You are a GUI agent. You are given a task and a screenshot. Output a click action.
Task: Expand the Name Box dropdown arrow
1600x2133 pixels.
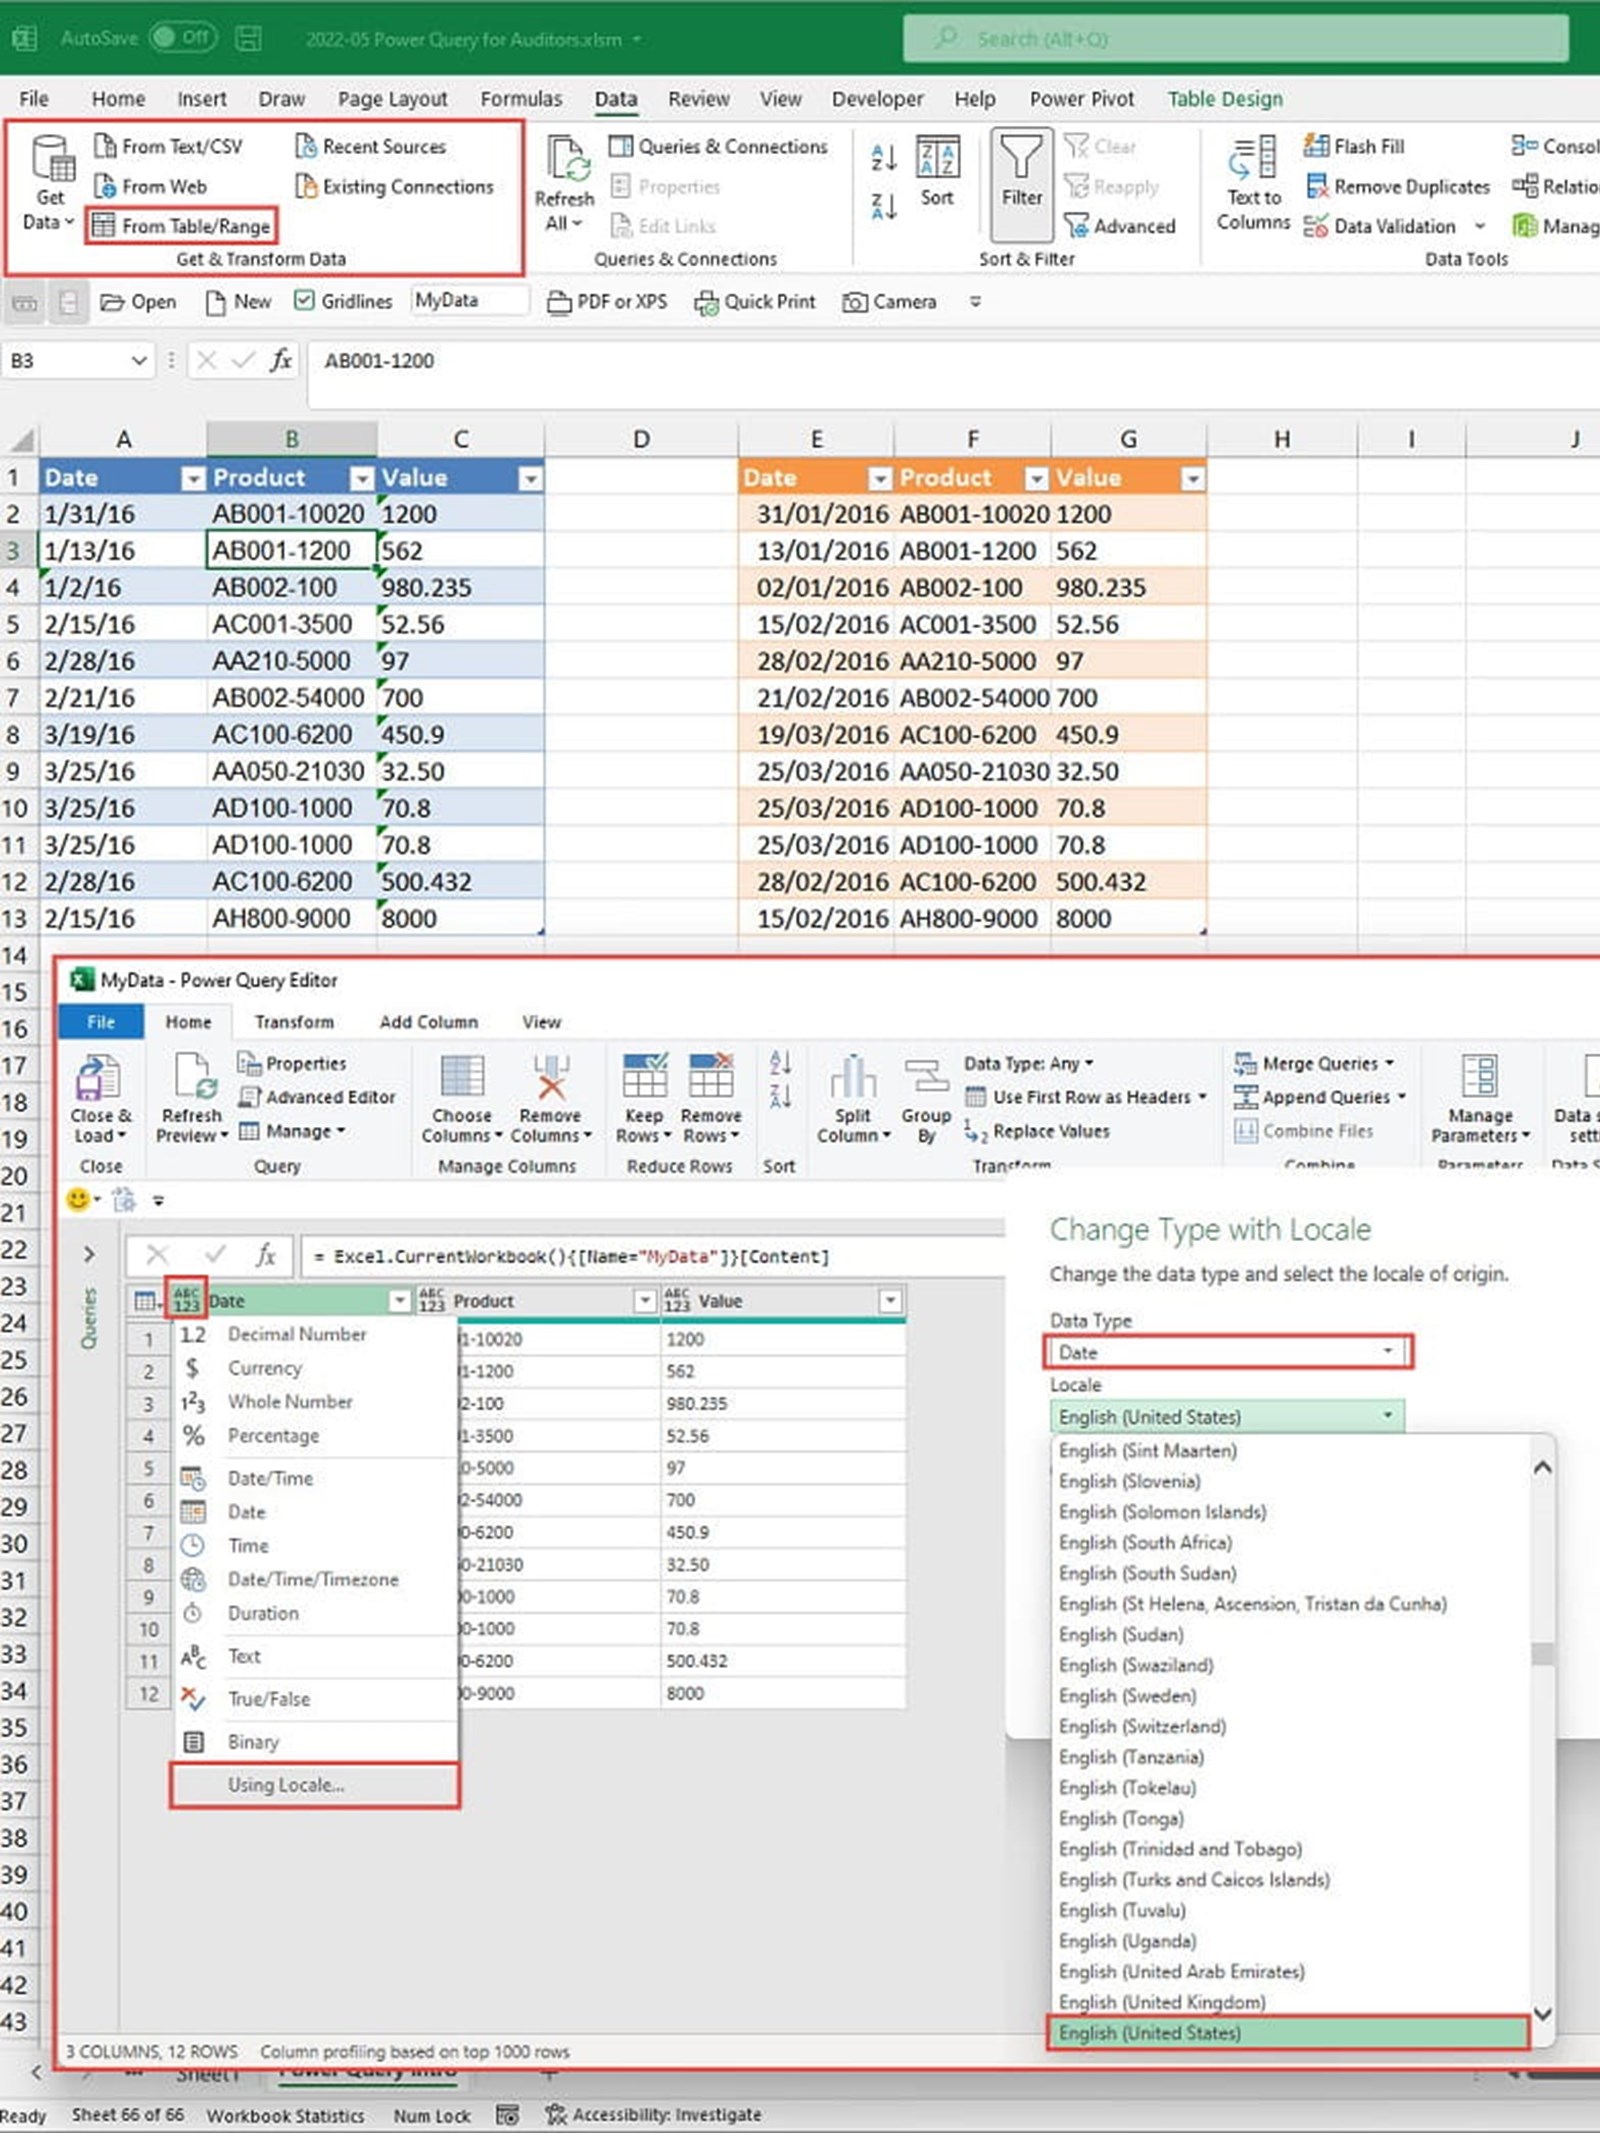[x=139, y=361]
